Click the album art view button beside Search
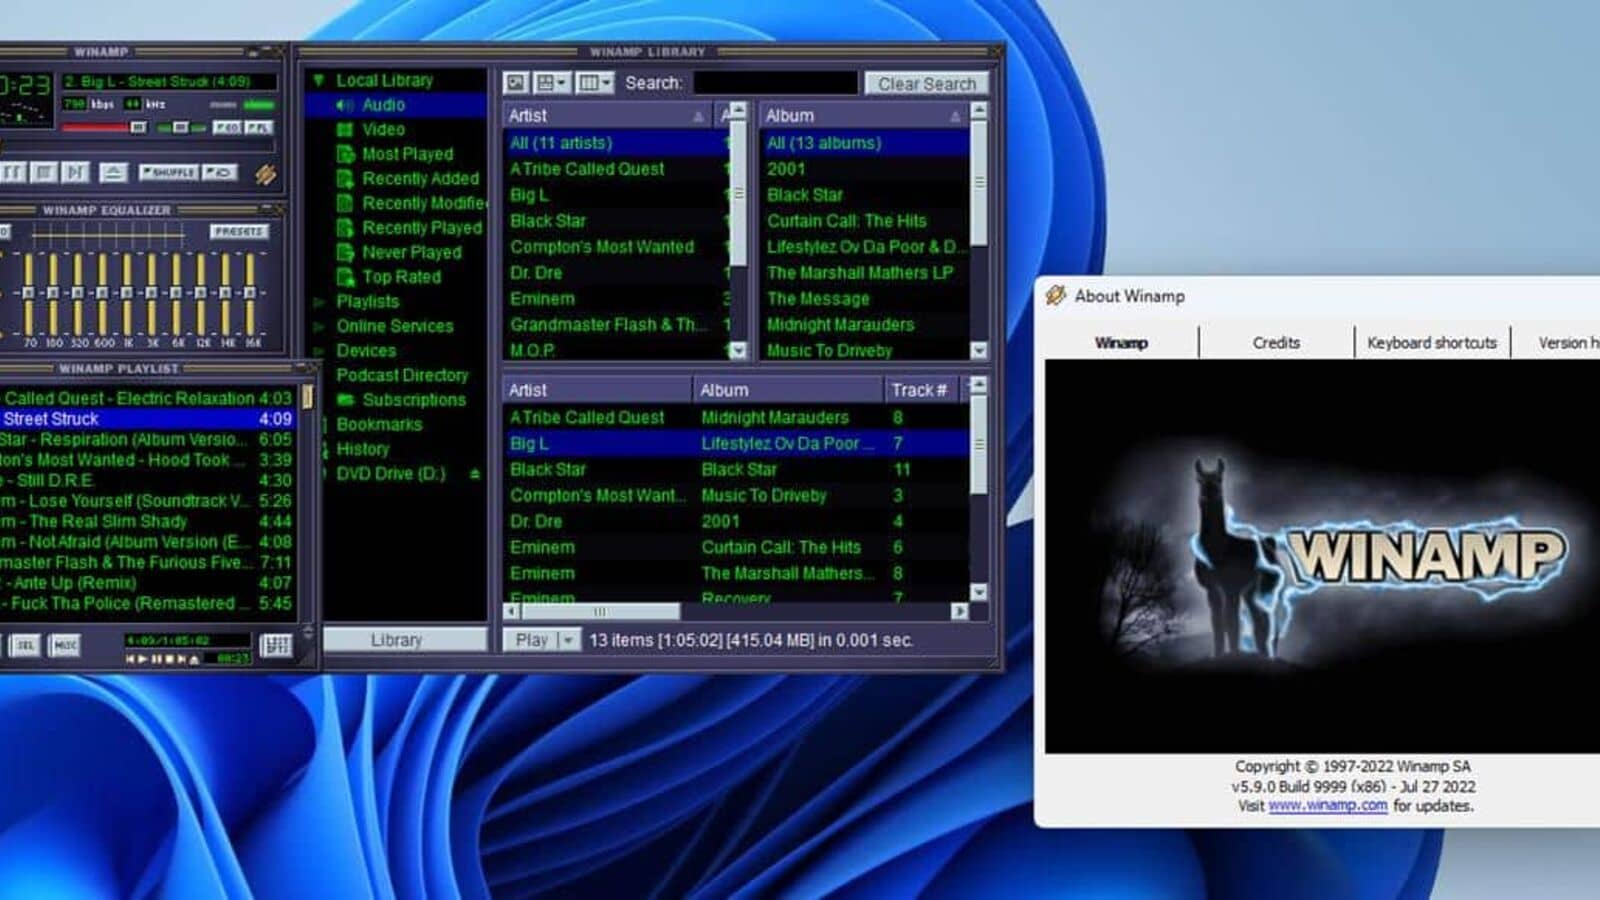The height and width of the screenshot is (900, 1600). pyautogui.click(x=515, y=83)
